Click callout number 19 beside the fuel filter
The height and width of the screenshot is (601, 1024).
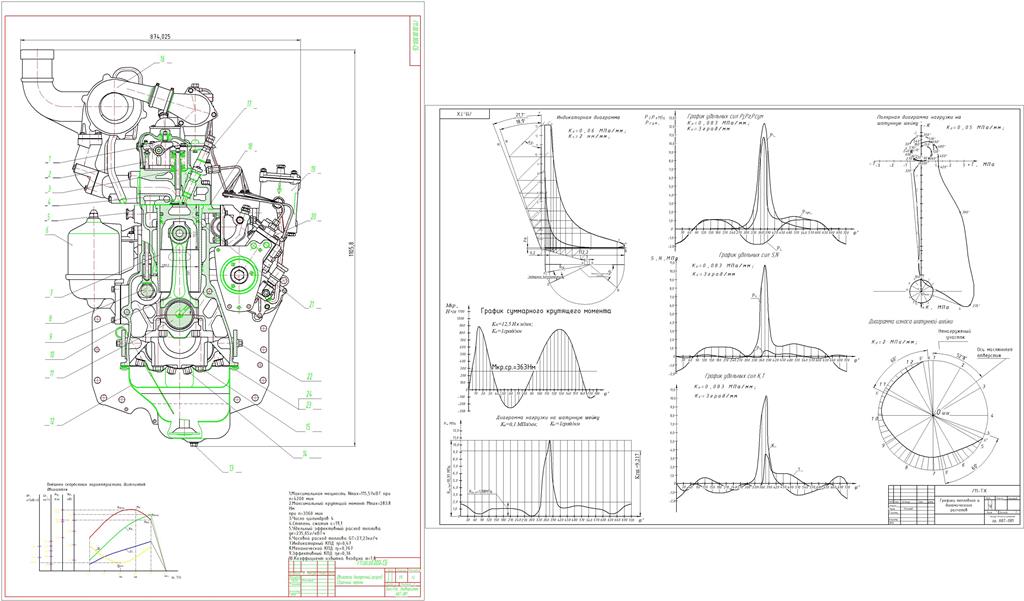click(313, 169)
